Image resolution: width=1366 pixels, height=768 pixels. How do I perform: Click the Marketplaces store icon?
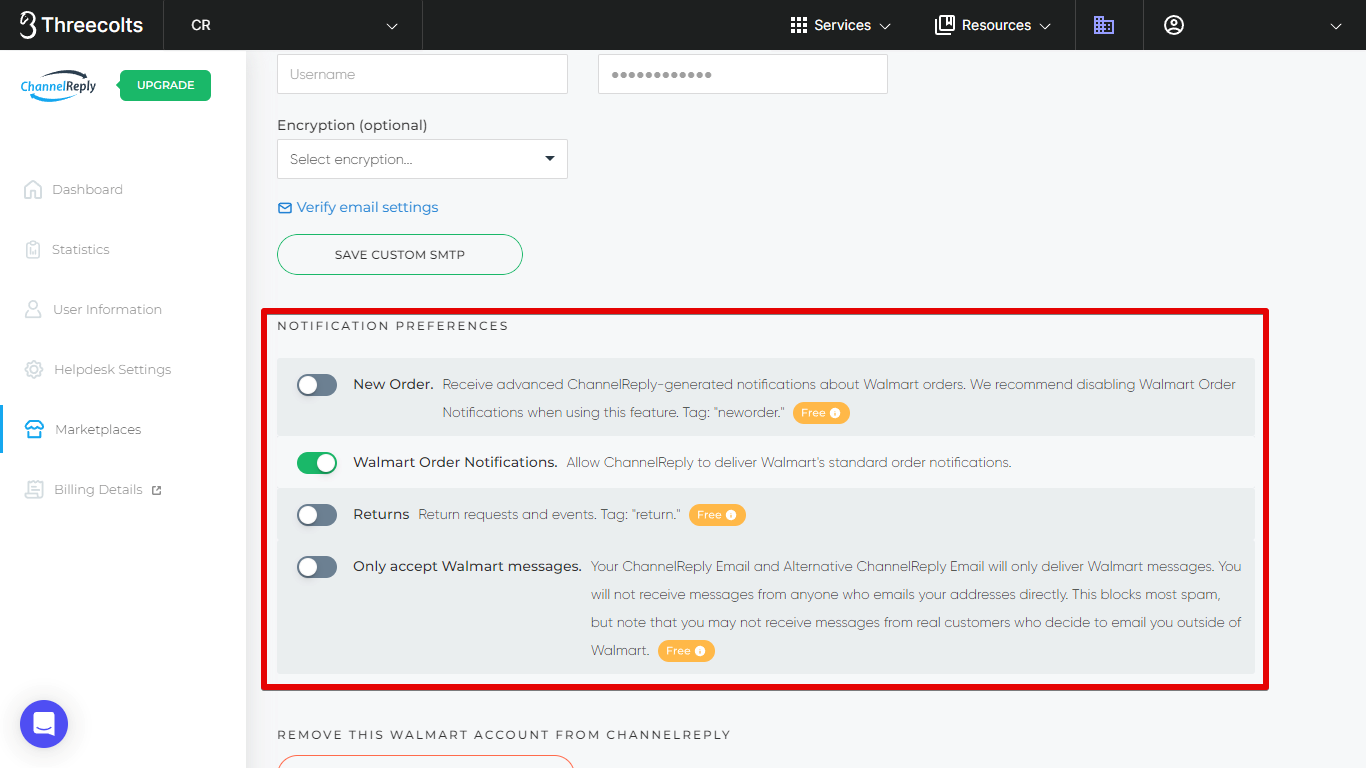click(x=34, y=429)
